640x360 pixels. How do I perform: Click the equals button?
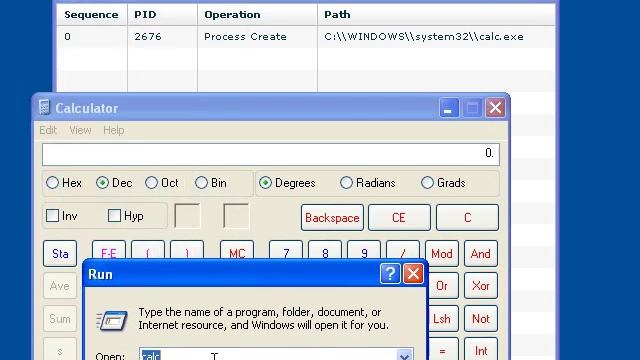click(443, 349)
